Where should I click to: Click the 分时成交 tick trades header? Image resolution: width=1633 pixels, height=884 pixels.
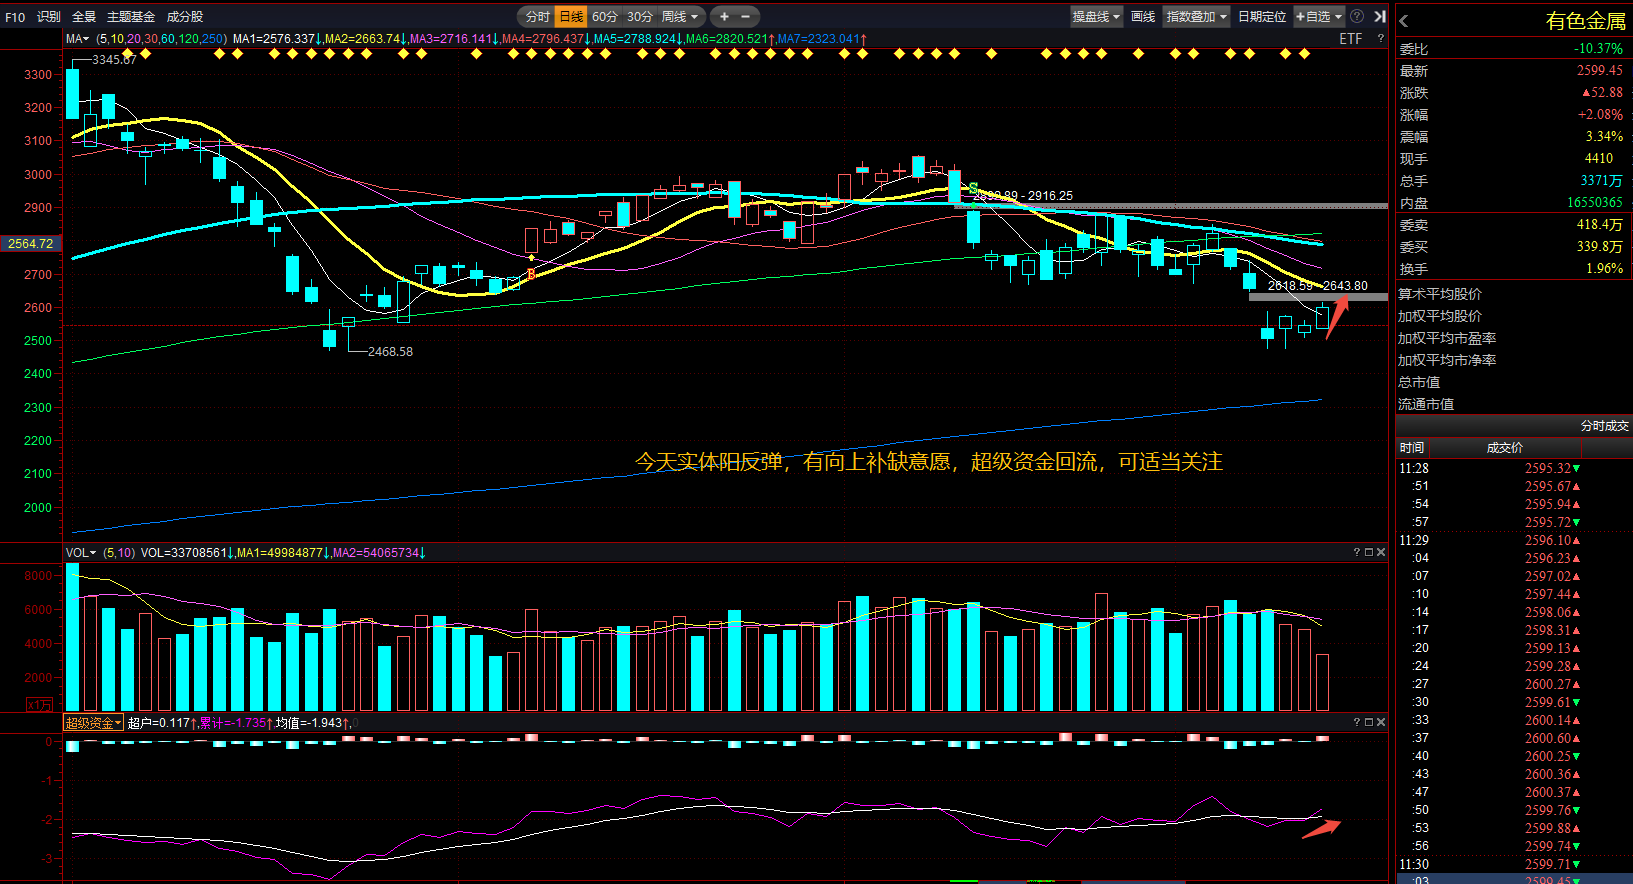click(1604, 426)
